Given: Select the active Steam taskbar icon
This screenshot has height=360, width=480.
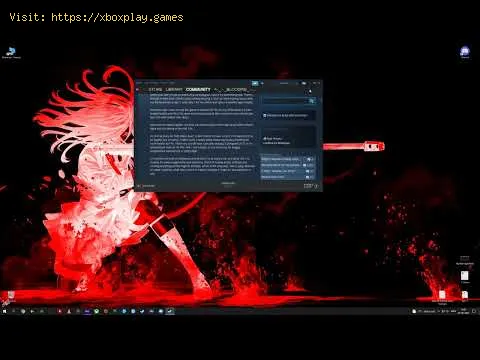Looking at the screenshot, I should [170, 311].
